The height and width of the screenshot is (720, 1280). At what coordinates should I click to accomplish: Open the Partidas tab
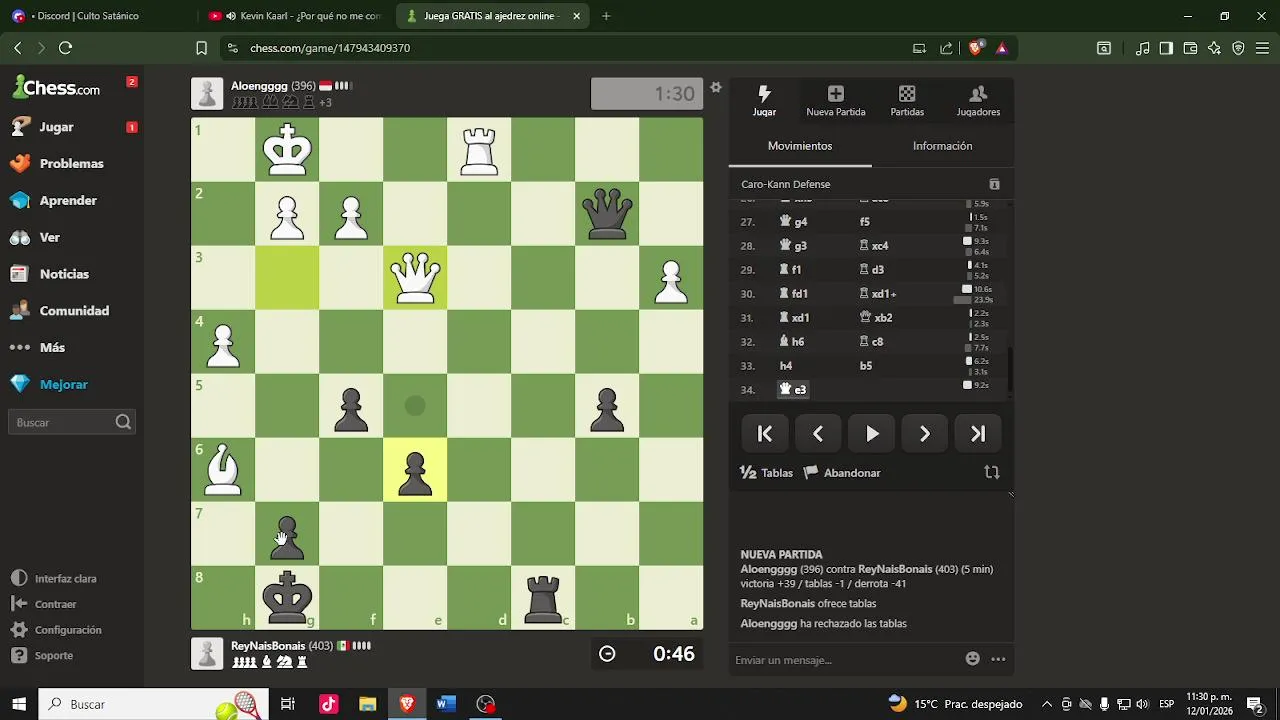907,101
